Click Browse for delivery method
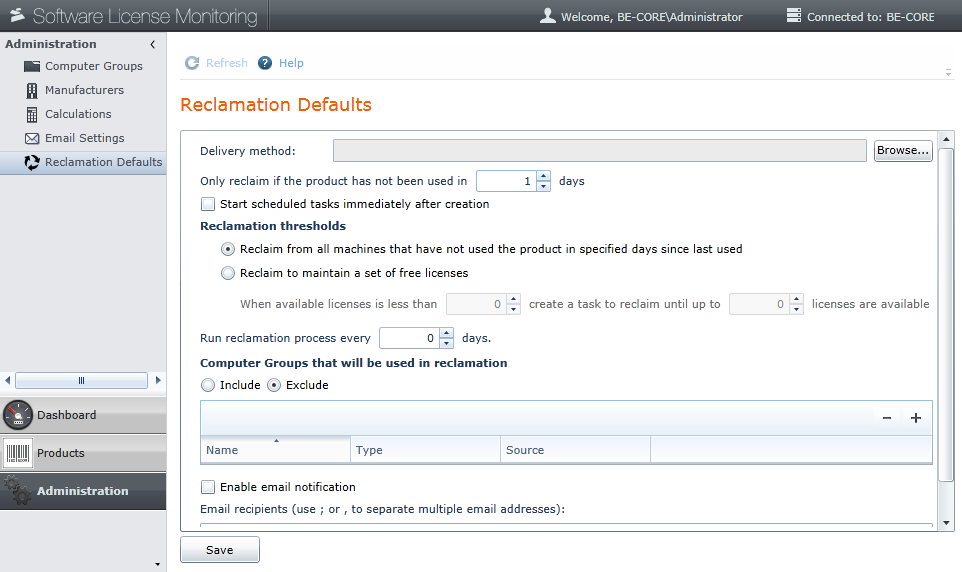This screenshot has width=962, height=572. [903, 150]
